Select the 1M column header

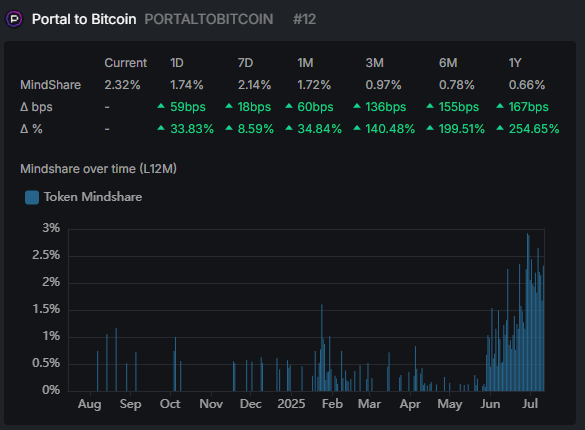(x=305, y=63)
